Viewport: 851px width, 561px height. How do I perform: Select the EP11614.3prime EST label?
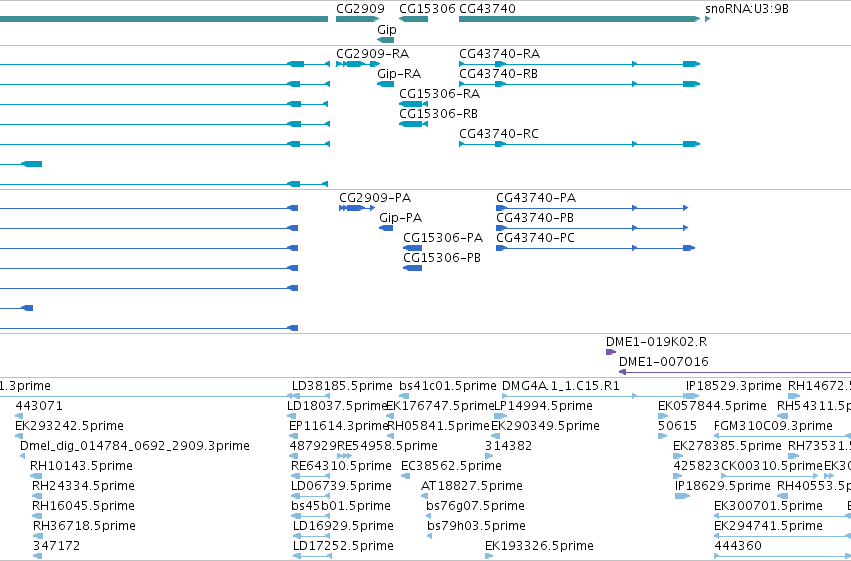[339, 426]
